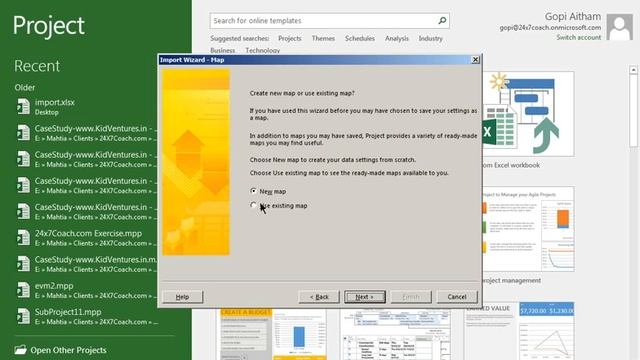Image resolution: width=640 pixels, height=360 pixels.
Task: Focus the Search for online templates field
Action: pos(329,20)
